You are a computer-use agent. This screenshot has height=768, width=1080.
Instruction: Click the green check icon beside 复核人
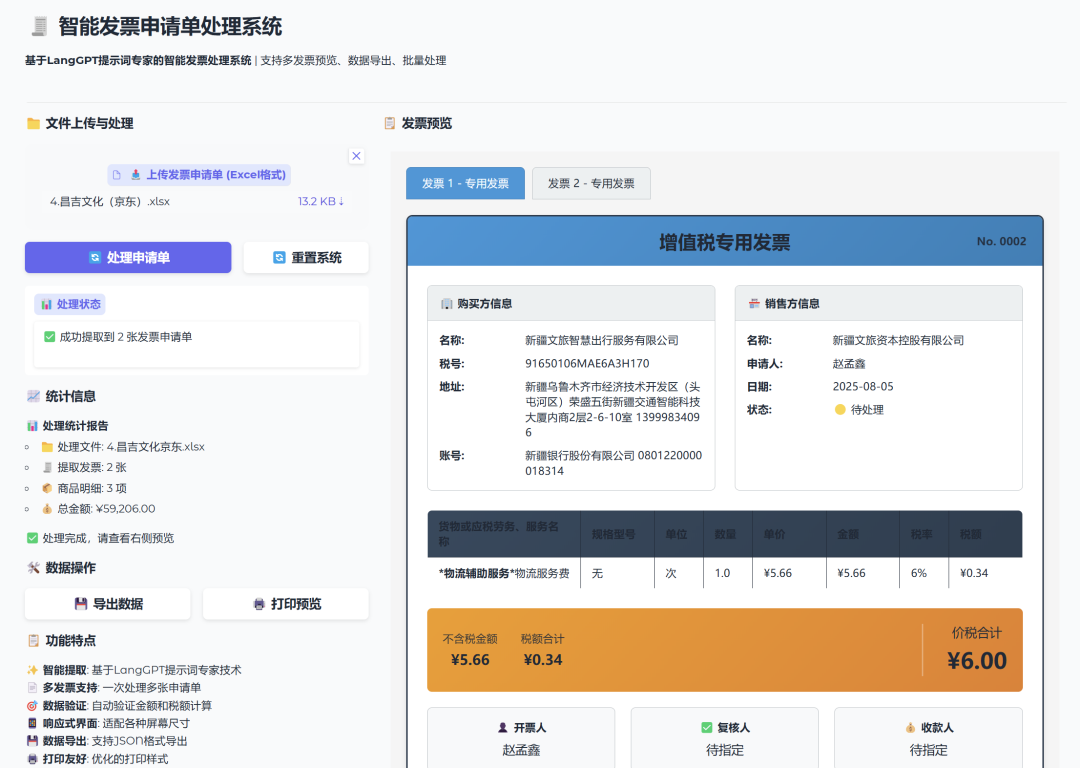[707, 728]
